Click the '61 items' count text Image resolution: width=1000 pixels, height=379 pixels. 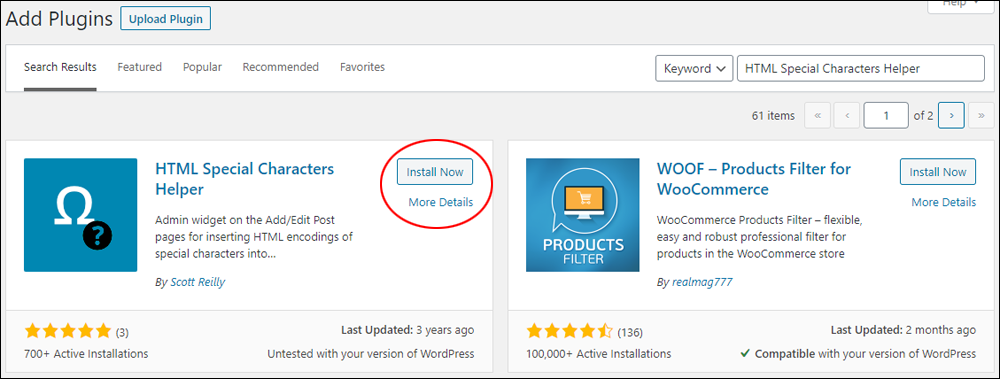(x=774, y=116)
